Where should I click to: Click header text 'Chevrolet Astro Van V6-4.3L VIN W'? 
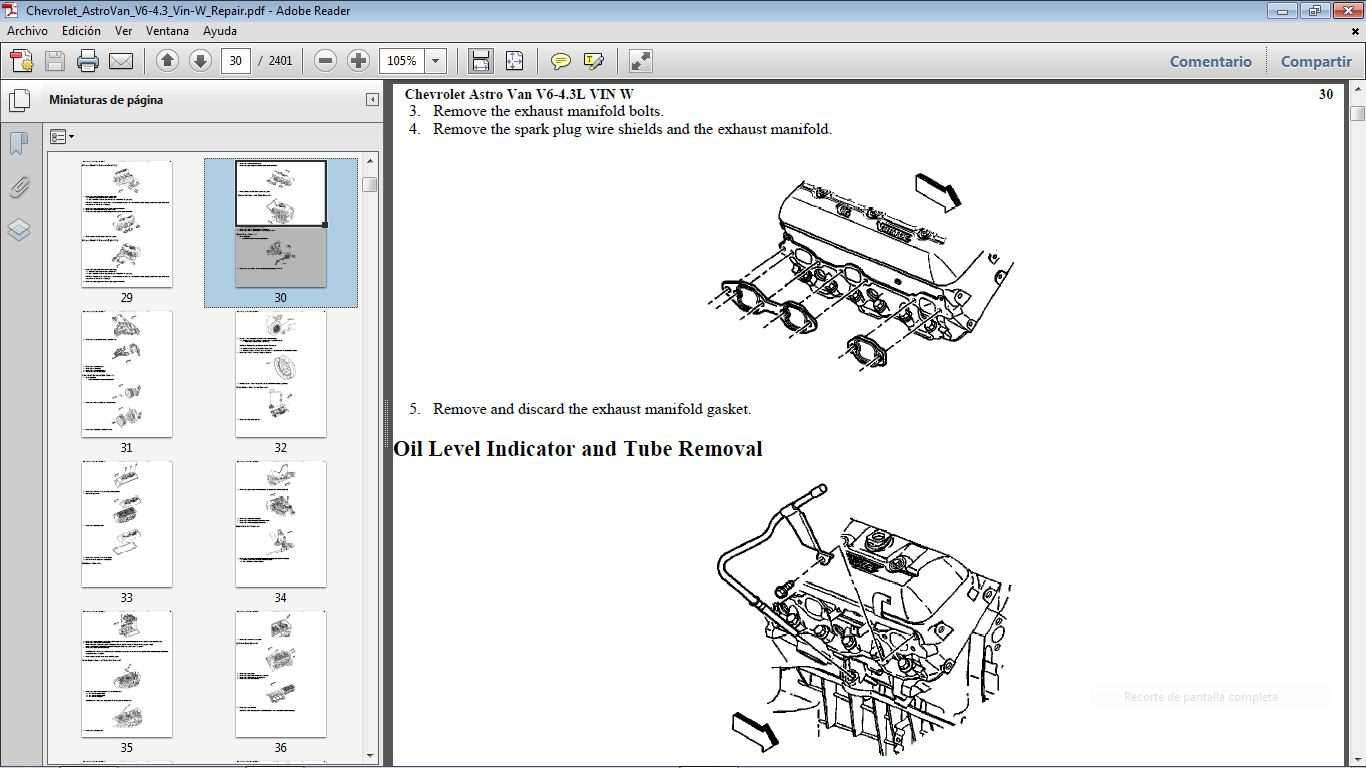click(519, 94)
